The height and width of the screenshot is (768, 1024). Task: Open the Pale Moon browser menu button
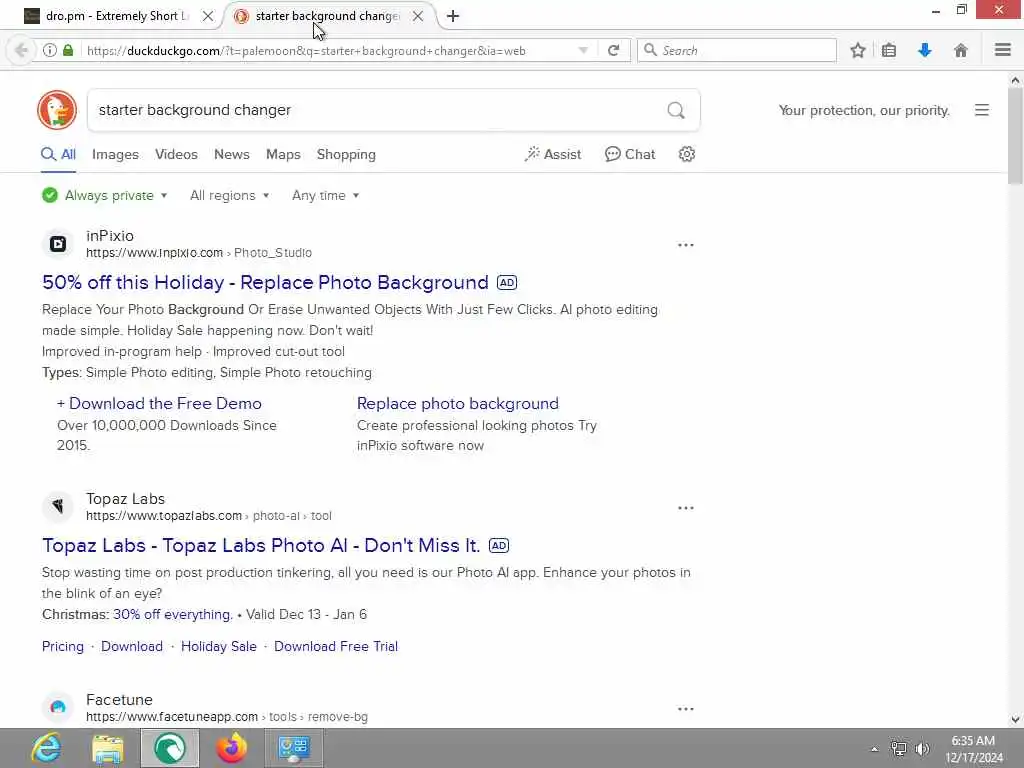pos(1002,50)
